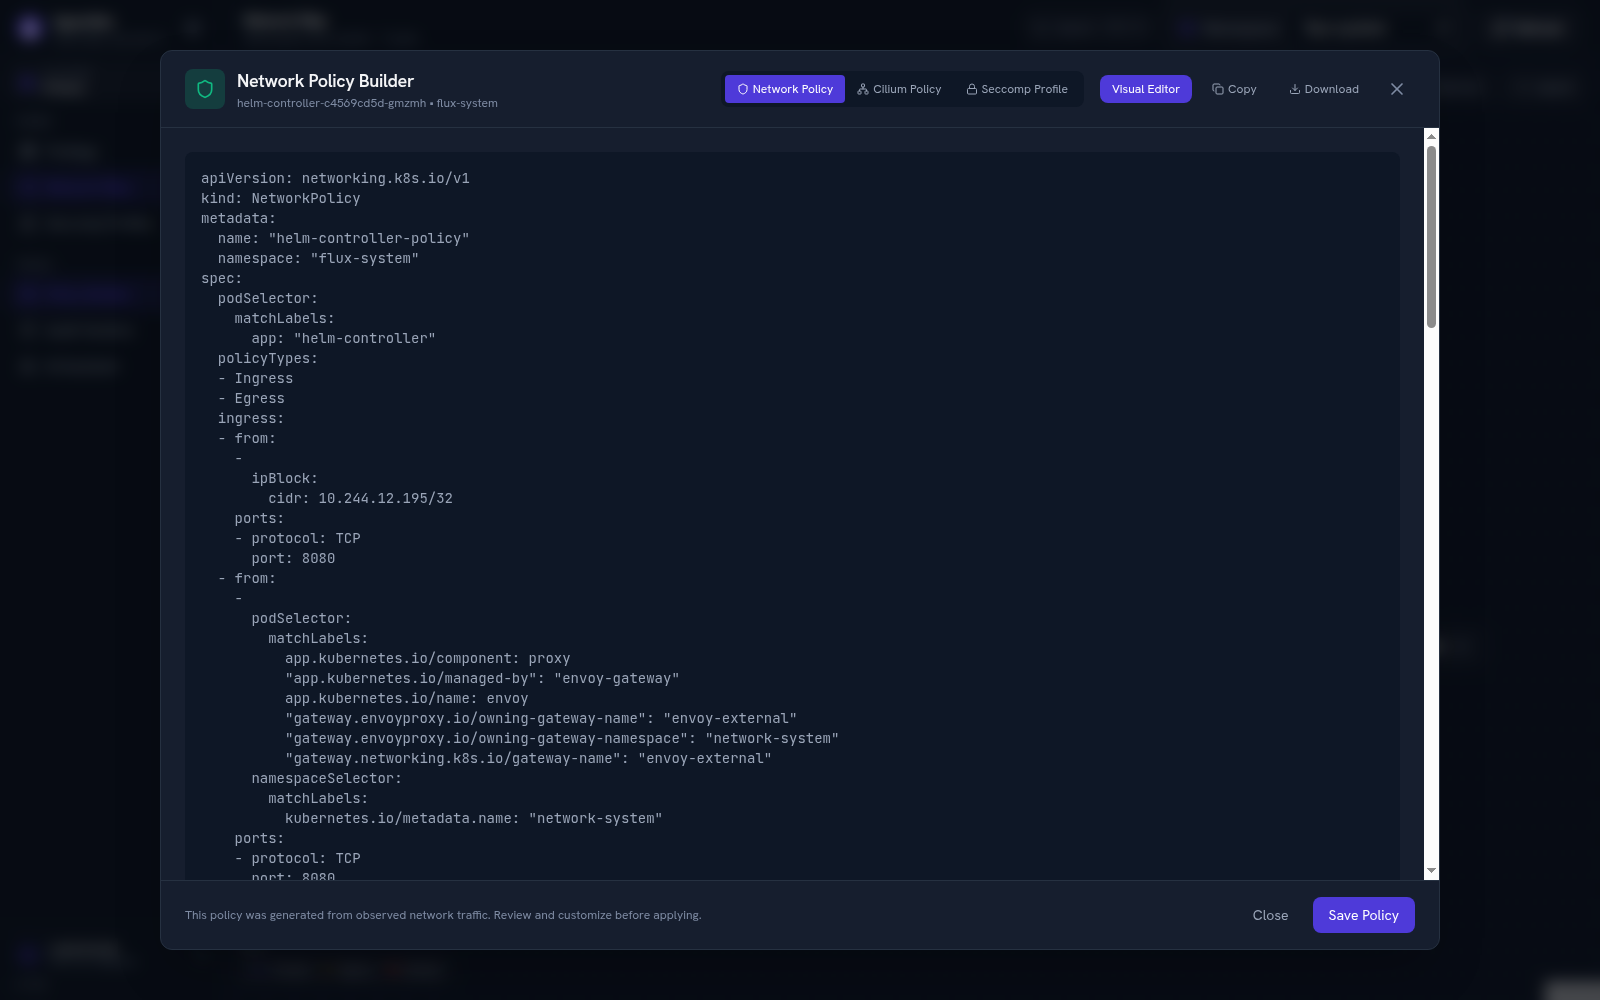Download the policy YAML file

pos(1324,89)
